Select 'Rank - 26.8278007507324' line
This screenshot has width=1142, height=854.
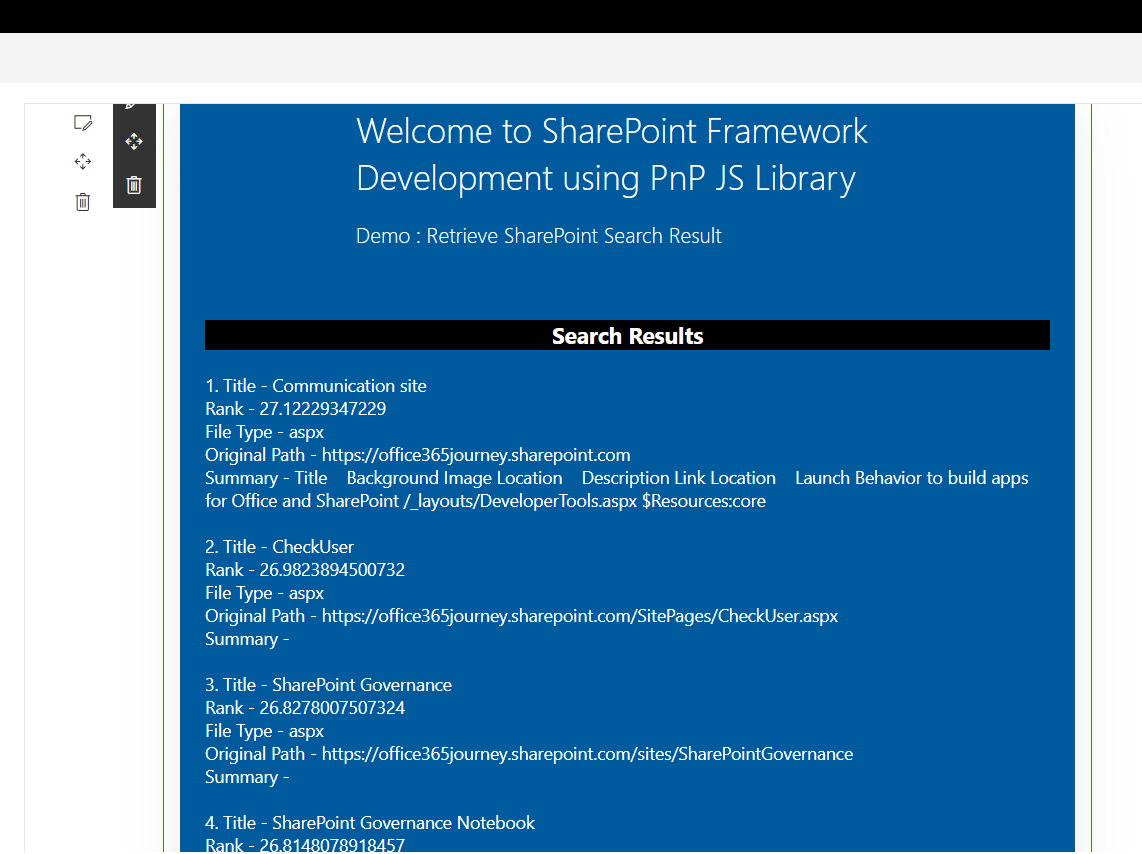[304, 708]
